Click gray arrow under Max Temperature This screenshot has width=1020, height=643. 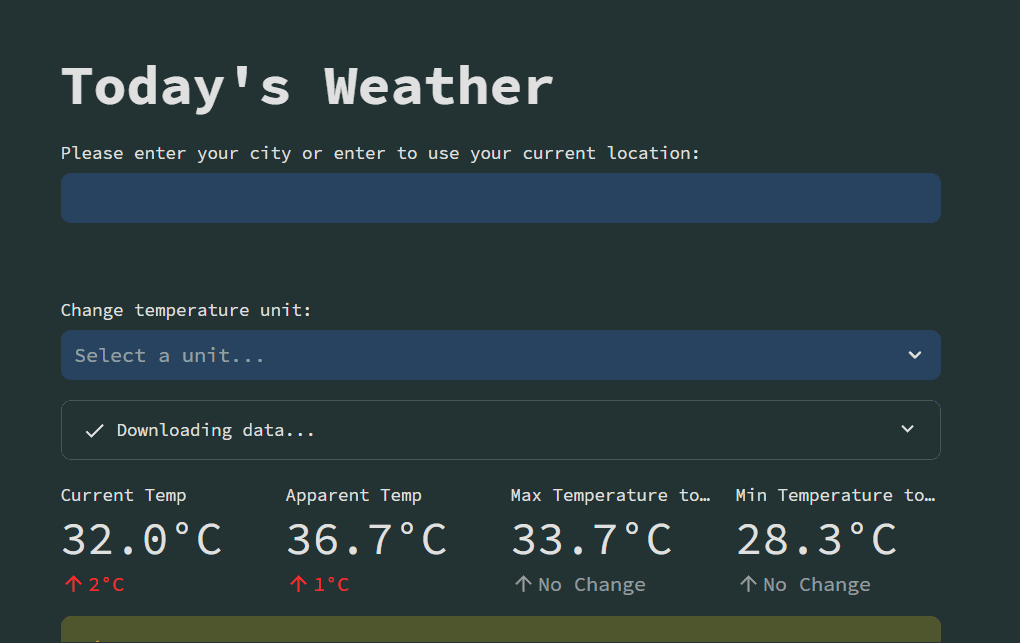(x=522, y=585)
